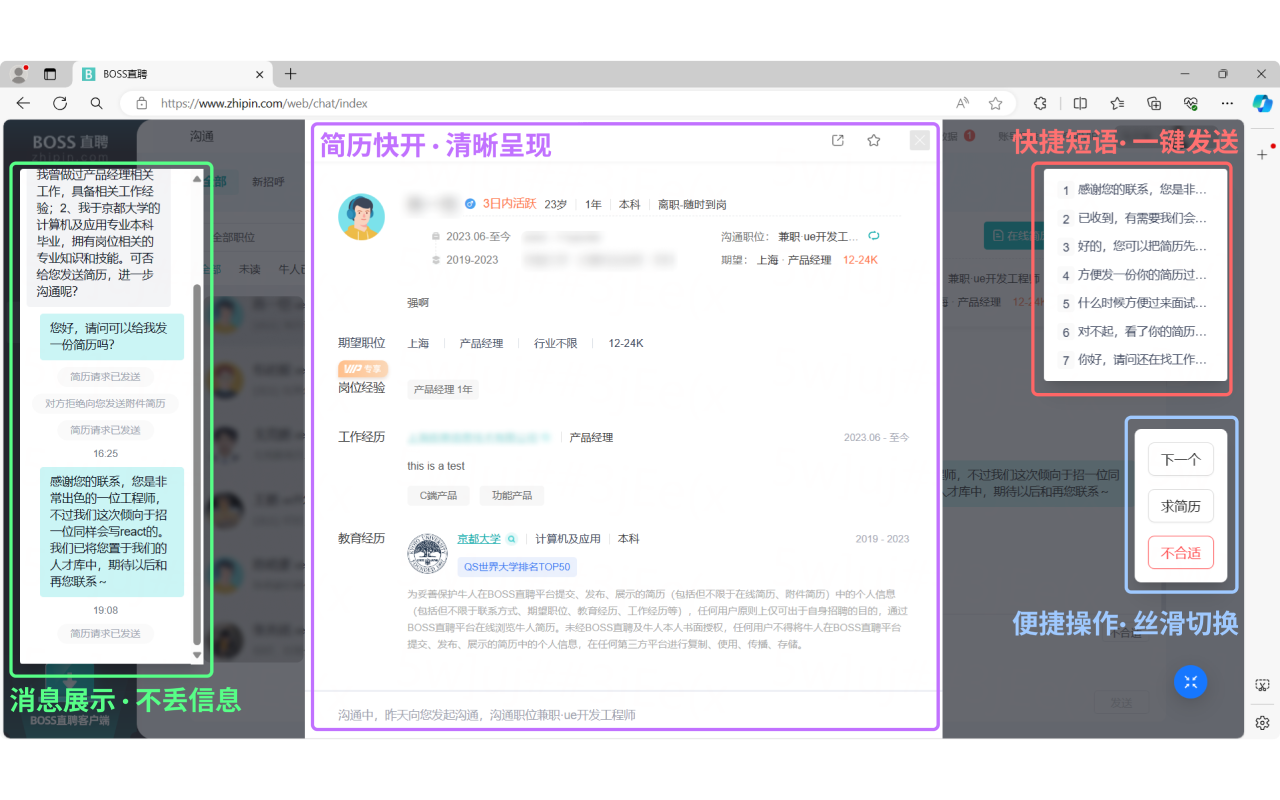The height and width of the screenshot is (800, 1280).
Task: Star the candidate resume as favorite
Action: pyautogui.click(x=873, y=140)
